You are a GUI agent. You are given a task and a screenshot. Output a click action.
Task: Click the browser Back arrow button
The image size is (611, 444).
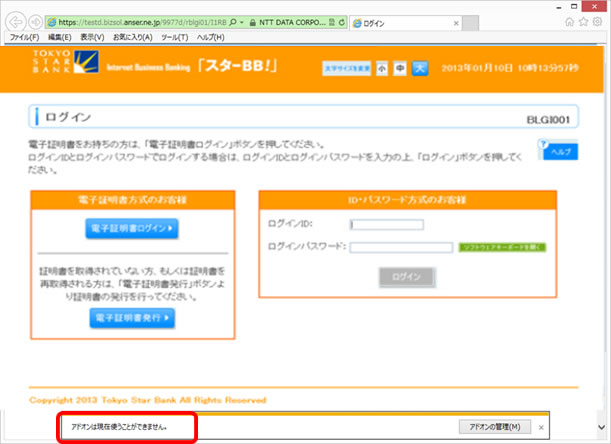pyautogui.click(x=16, y=22)
